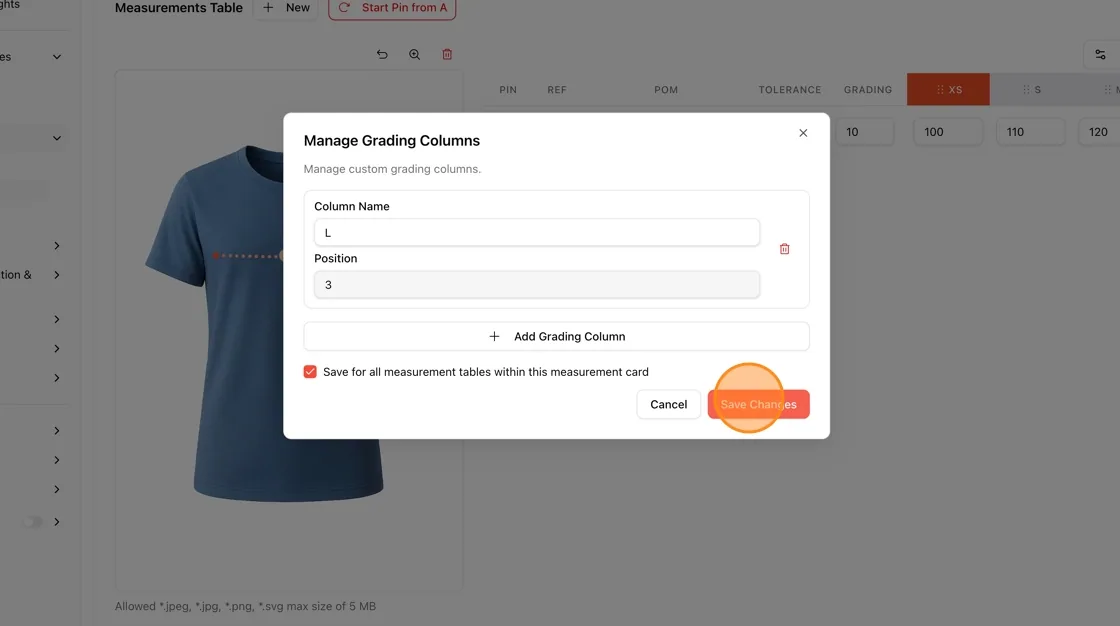
Task: Edit S measurement value 110
Action: (1031, 132)
